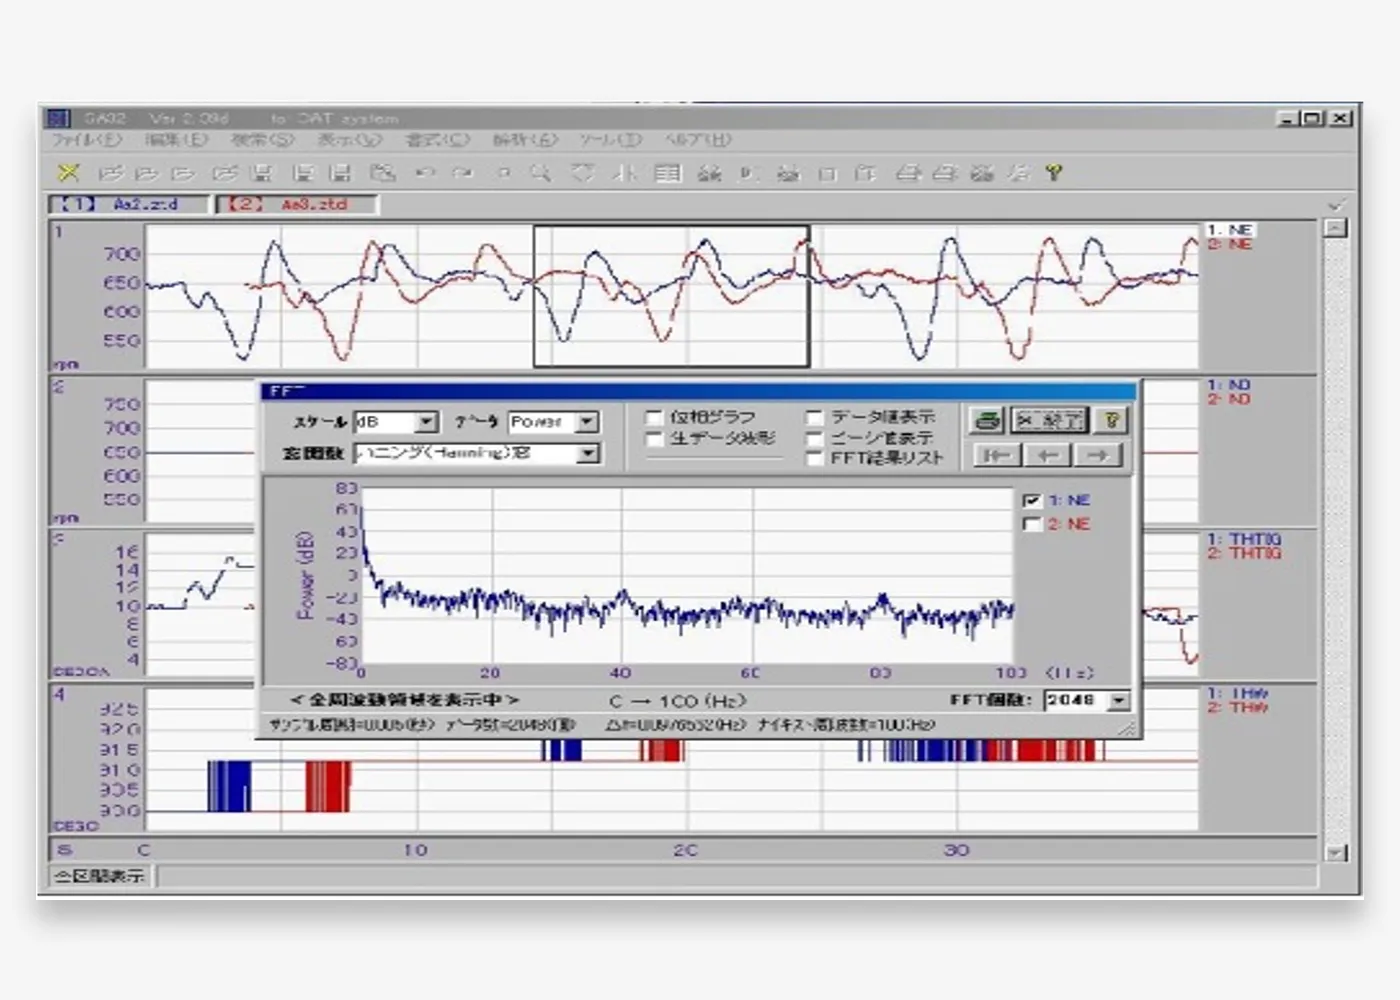Screen dimensions: 1400x1000
Task: Open the FFT個数 2048 dropdown
Action: click(1119, 701)
